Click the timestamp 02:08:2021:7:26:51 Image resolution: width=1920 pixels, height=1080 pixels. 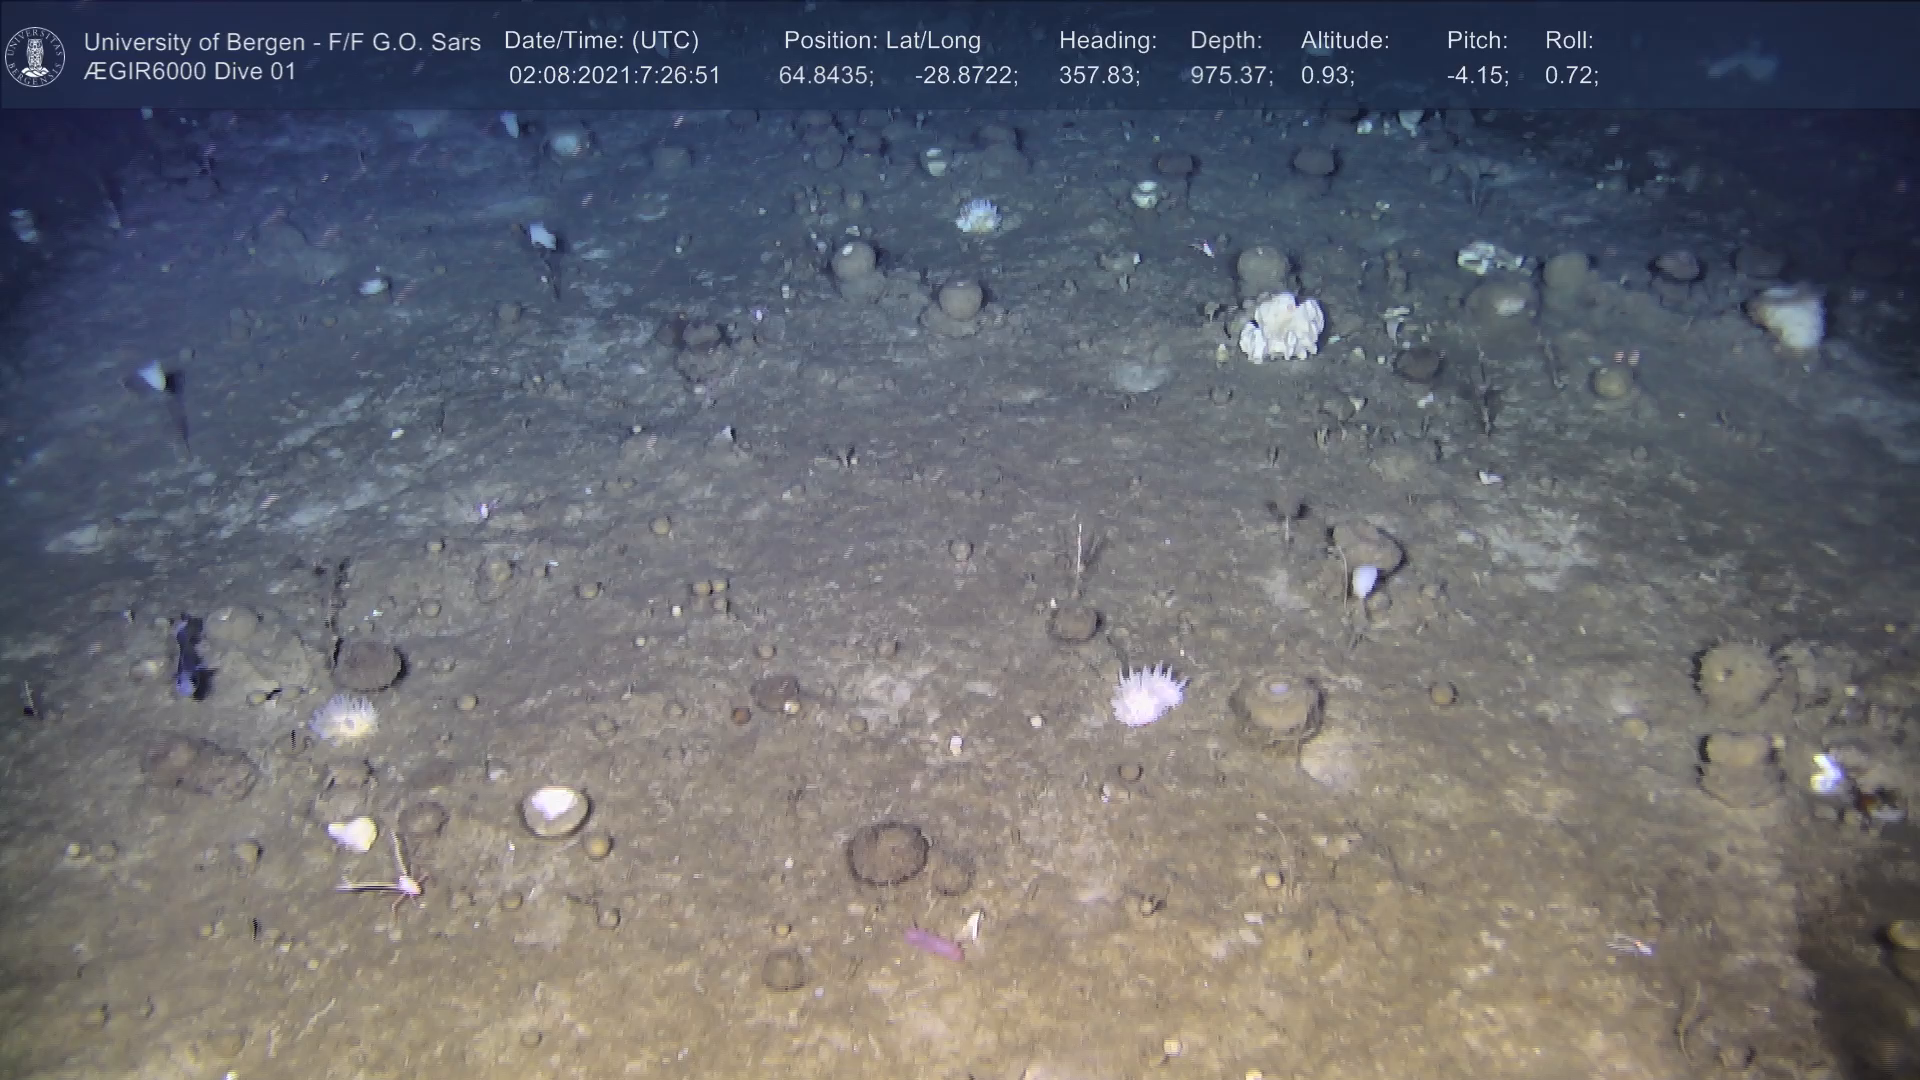click(614, 76)
